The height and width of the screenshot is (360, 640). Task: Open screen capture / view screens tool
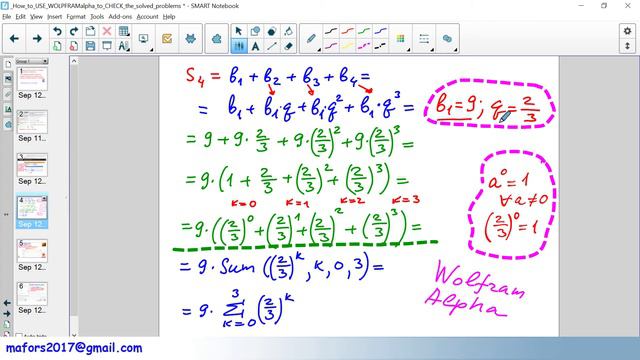[x=144, y=39]
